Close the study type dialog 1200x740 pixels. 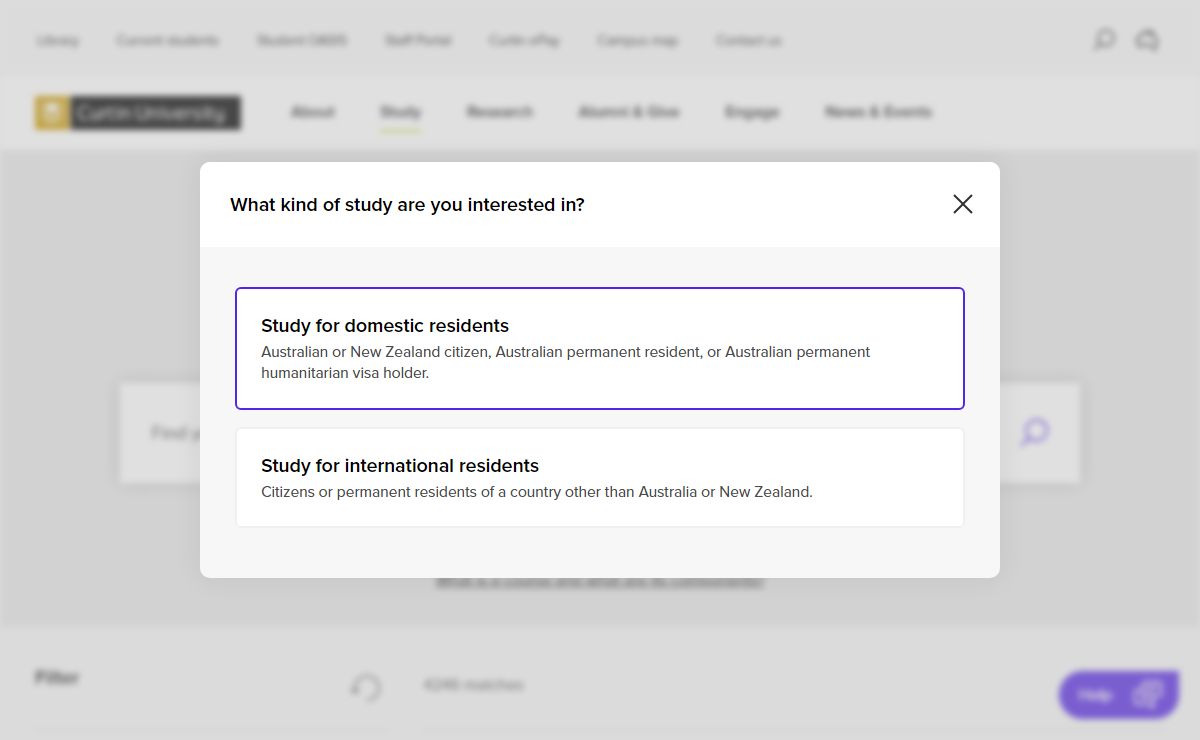click(962, 204)
